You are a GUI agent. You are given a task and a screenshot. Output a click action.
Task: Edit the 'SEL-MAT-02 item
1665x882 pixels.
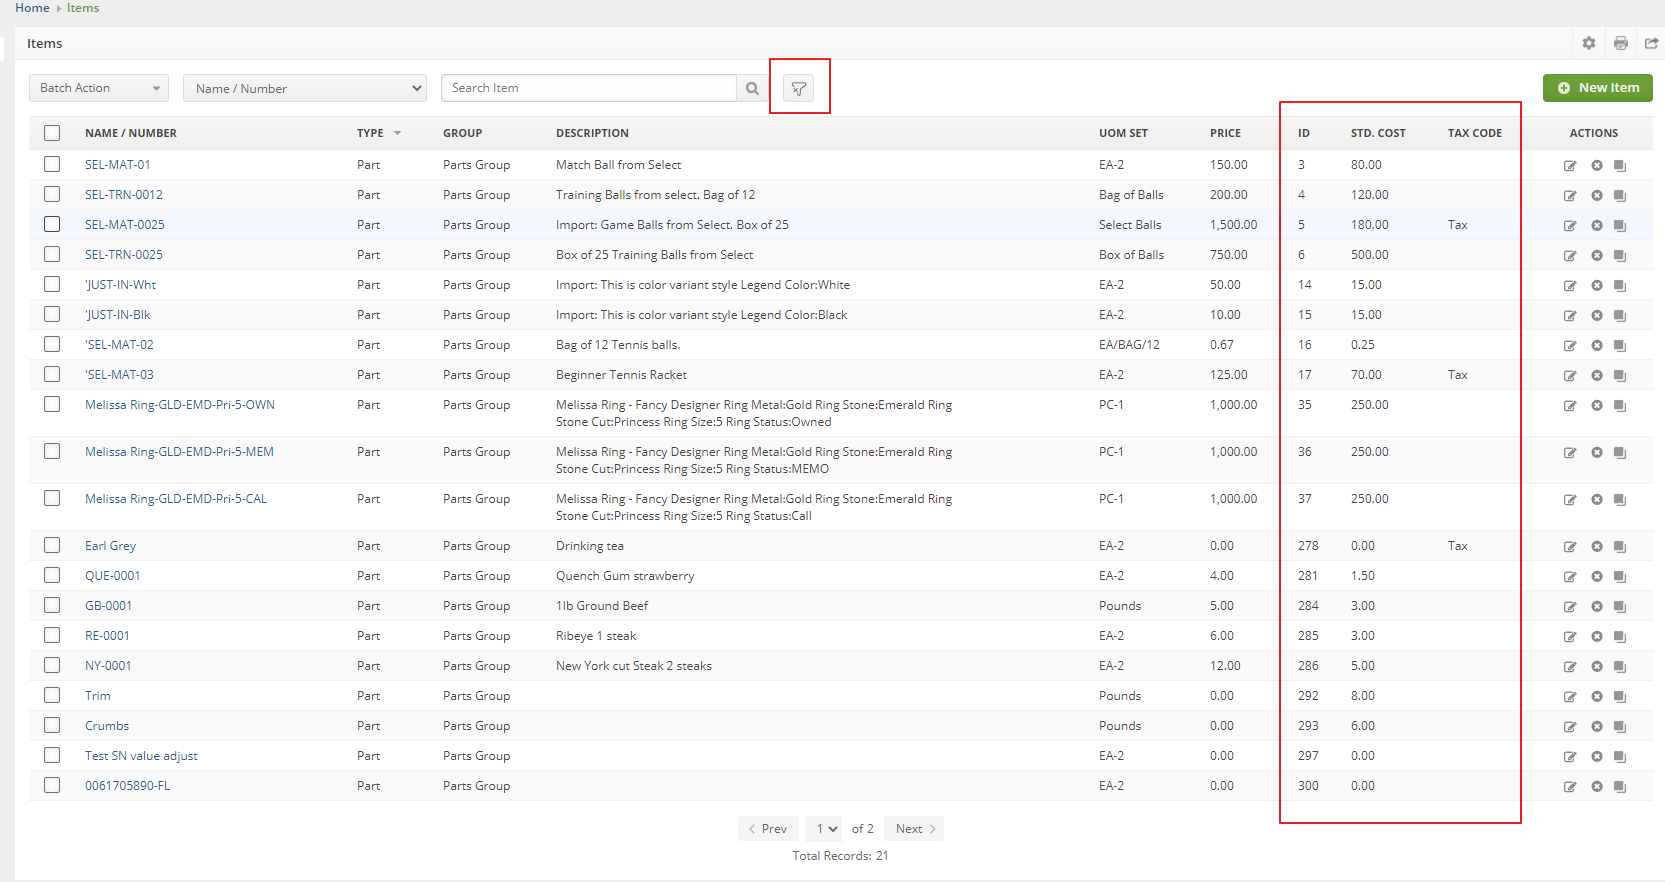1570,346
